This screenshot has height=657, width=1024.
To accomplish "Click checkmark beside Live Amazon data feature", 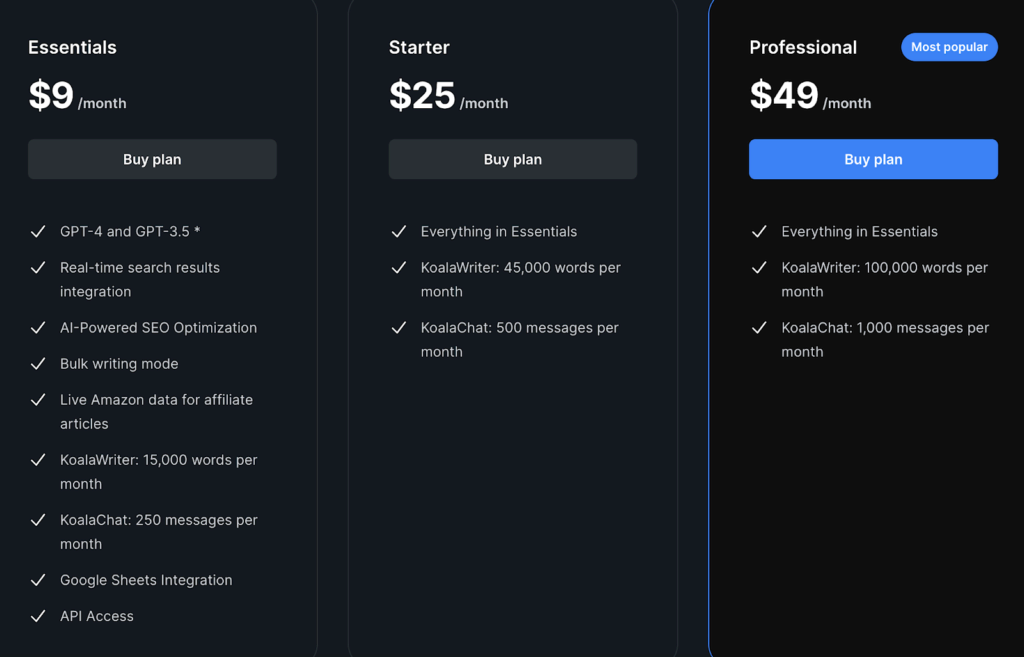I will click(x=38, y=400).
